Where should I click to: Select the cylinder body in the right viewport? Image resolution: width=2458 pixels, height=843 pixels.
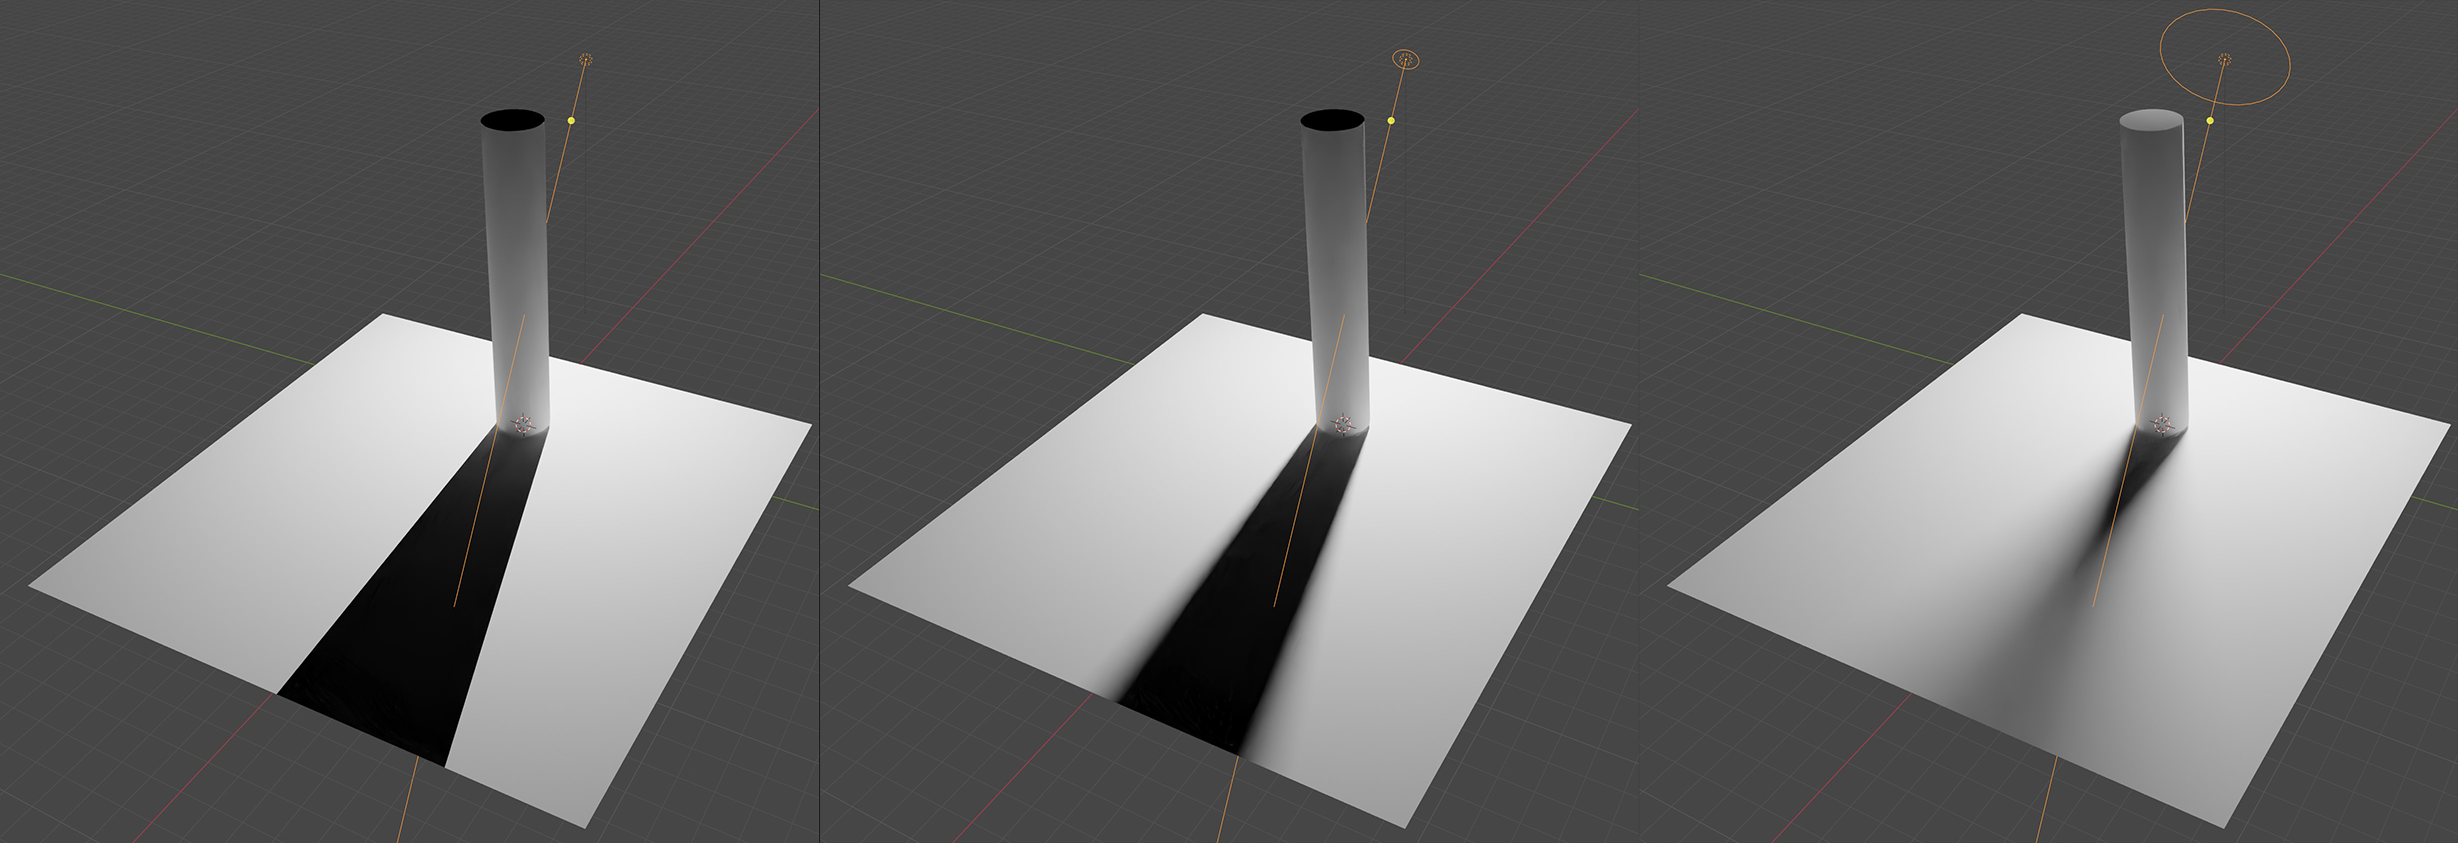click(x=2155, y=275)
